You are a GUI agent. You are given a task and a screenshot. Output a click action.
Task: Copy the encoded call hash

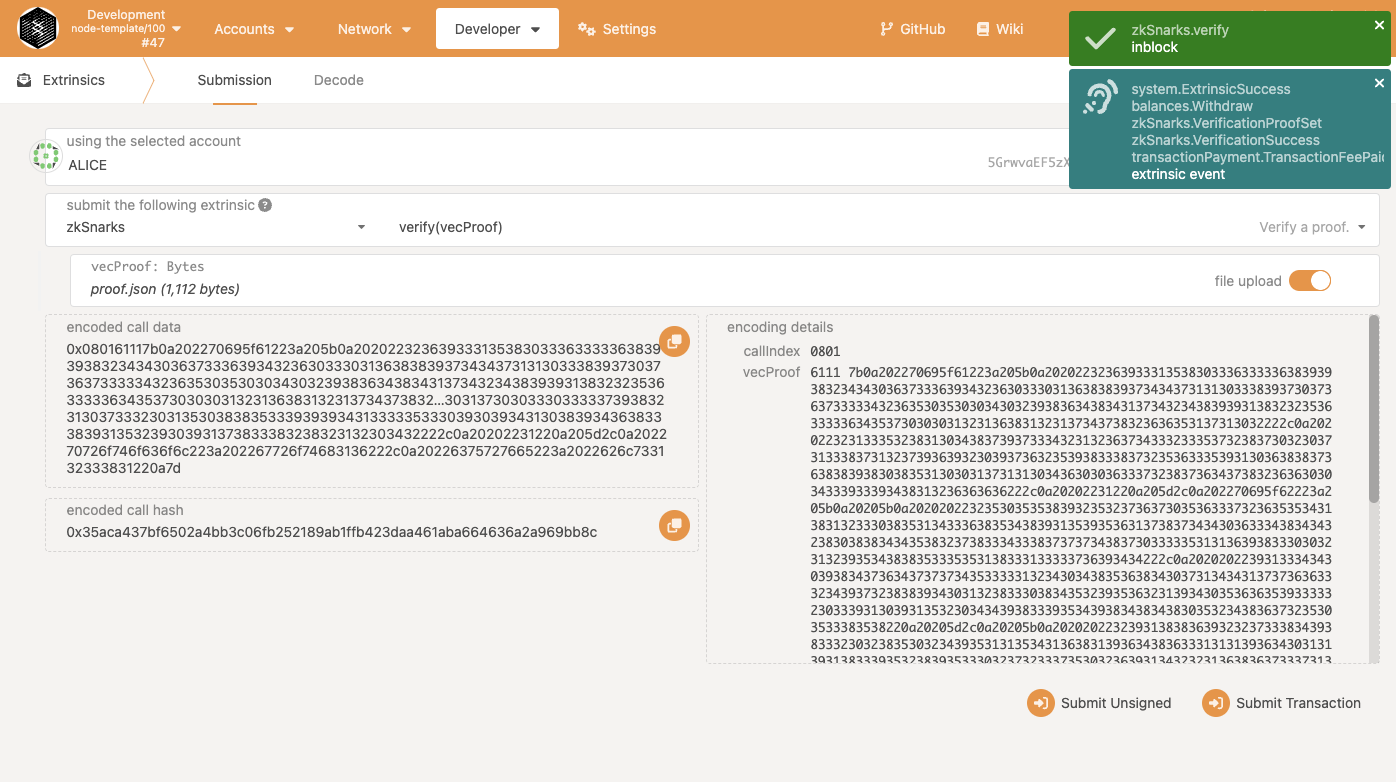tap(674, 525)
